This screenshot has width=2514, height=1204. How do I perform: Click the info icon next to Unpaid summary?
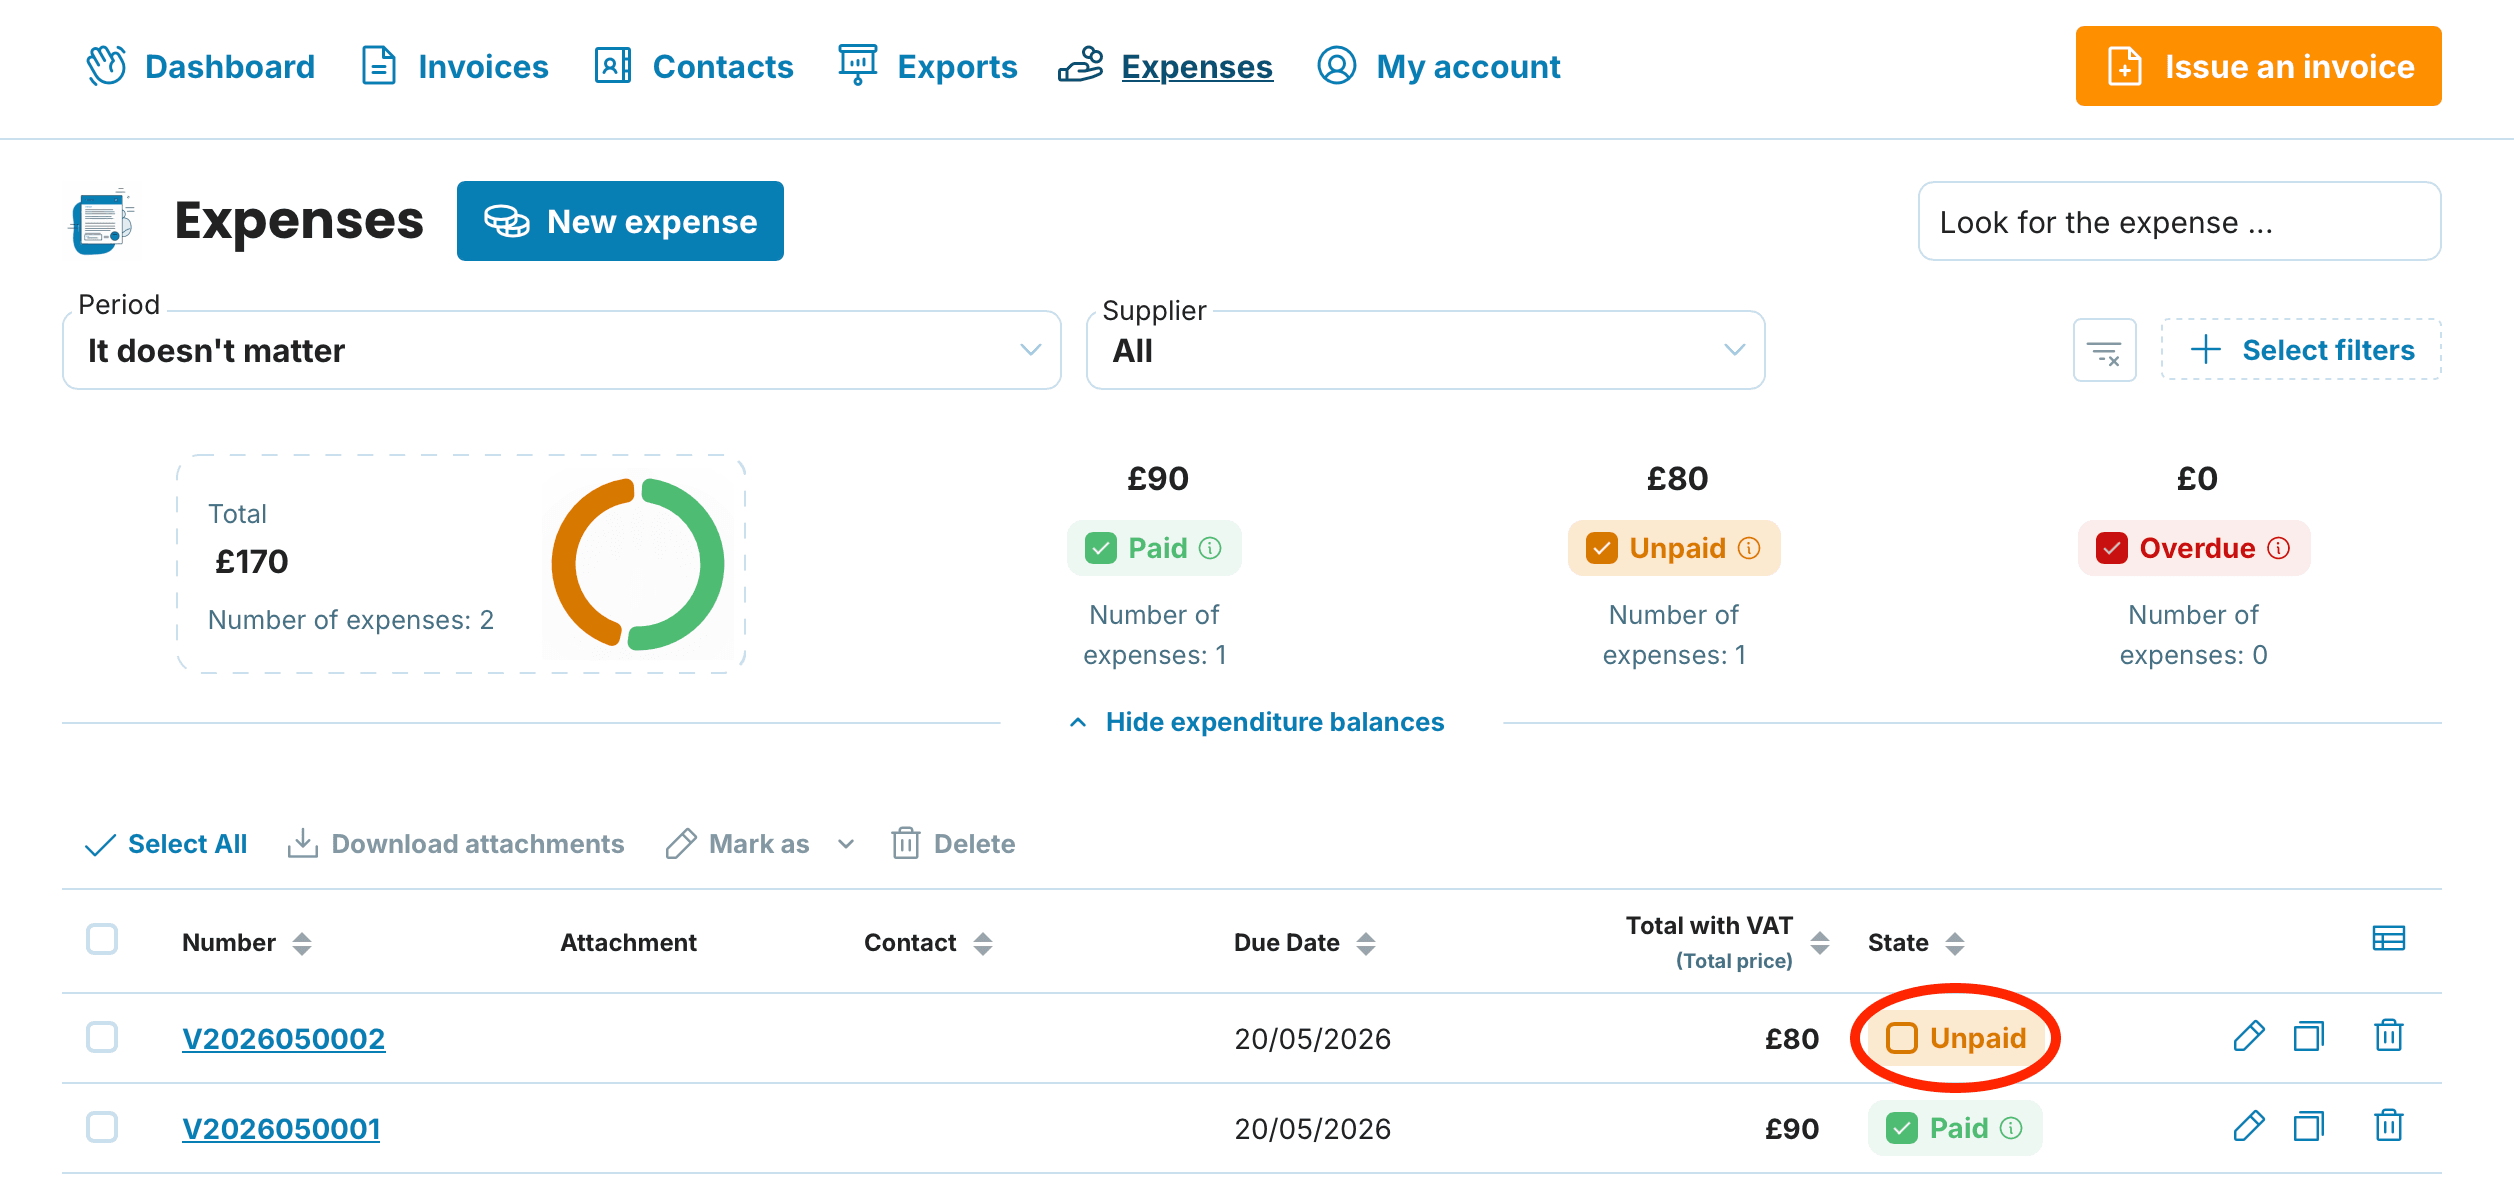tap(1749, 548)
